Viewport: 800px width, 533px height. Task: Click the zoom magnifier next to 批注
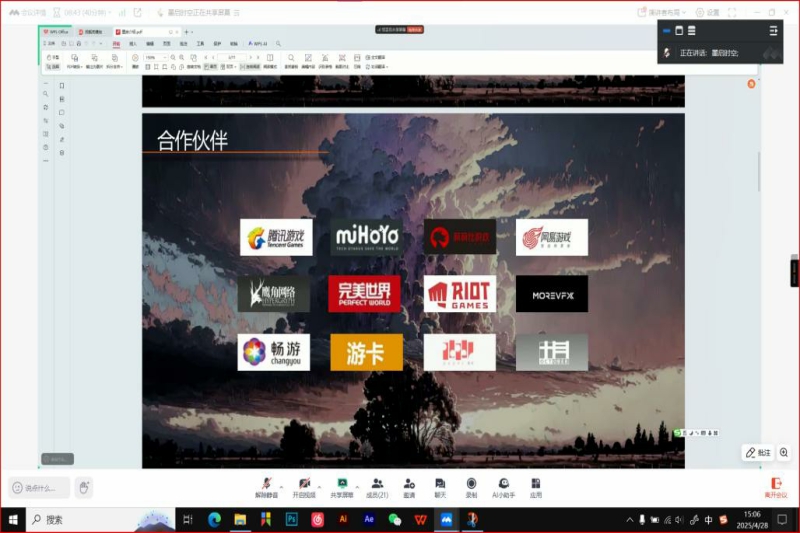(784, 453)
